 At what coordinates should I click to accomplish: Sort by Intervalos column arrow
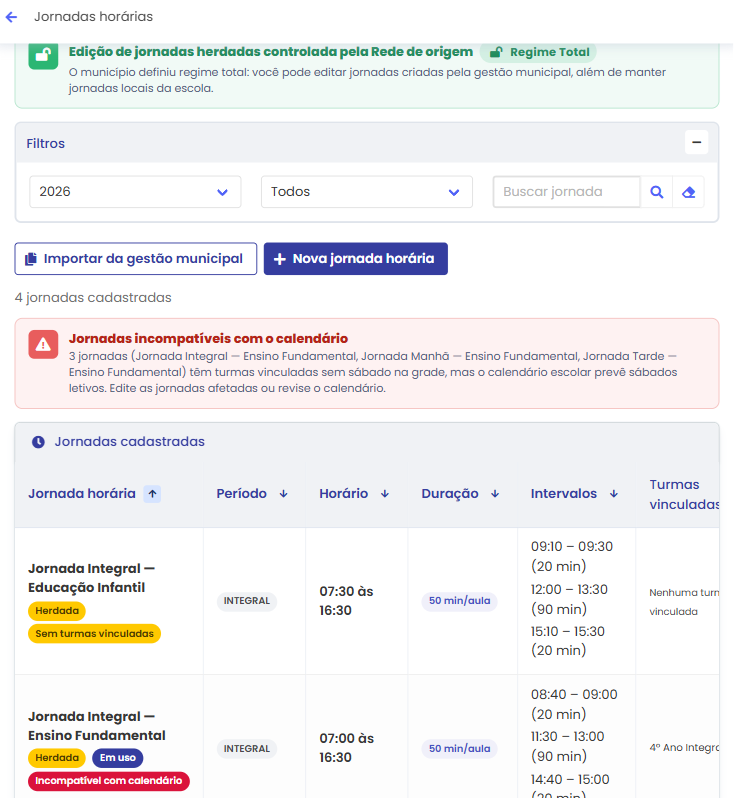(x=614, y=494)
